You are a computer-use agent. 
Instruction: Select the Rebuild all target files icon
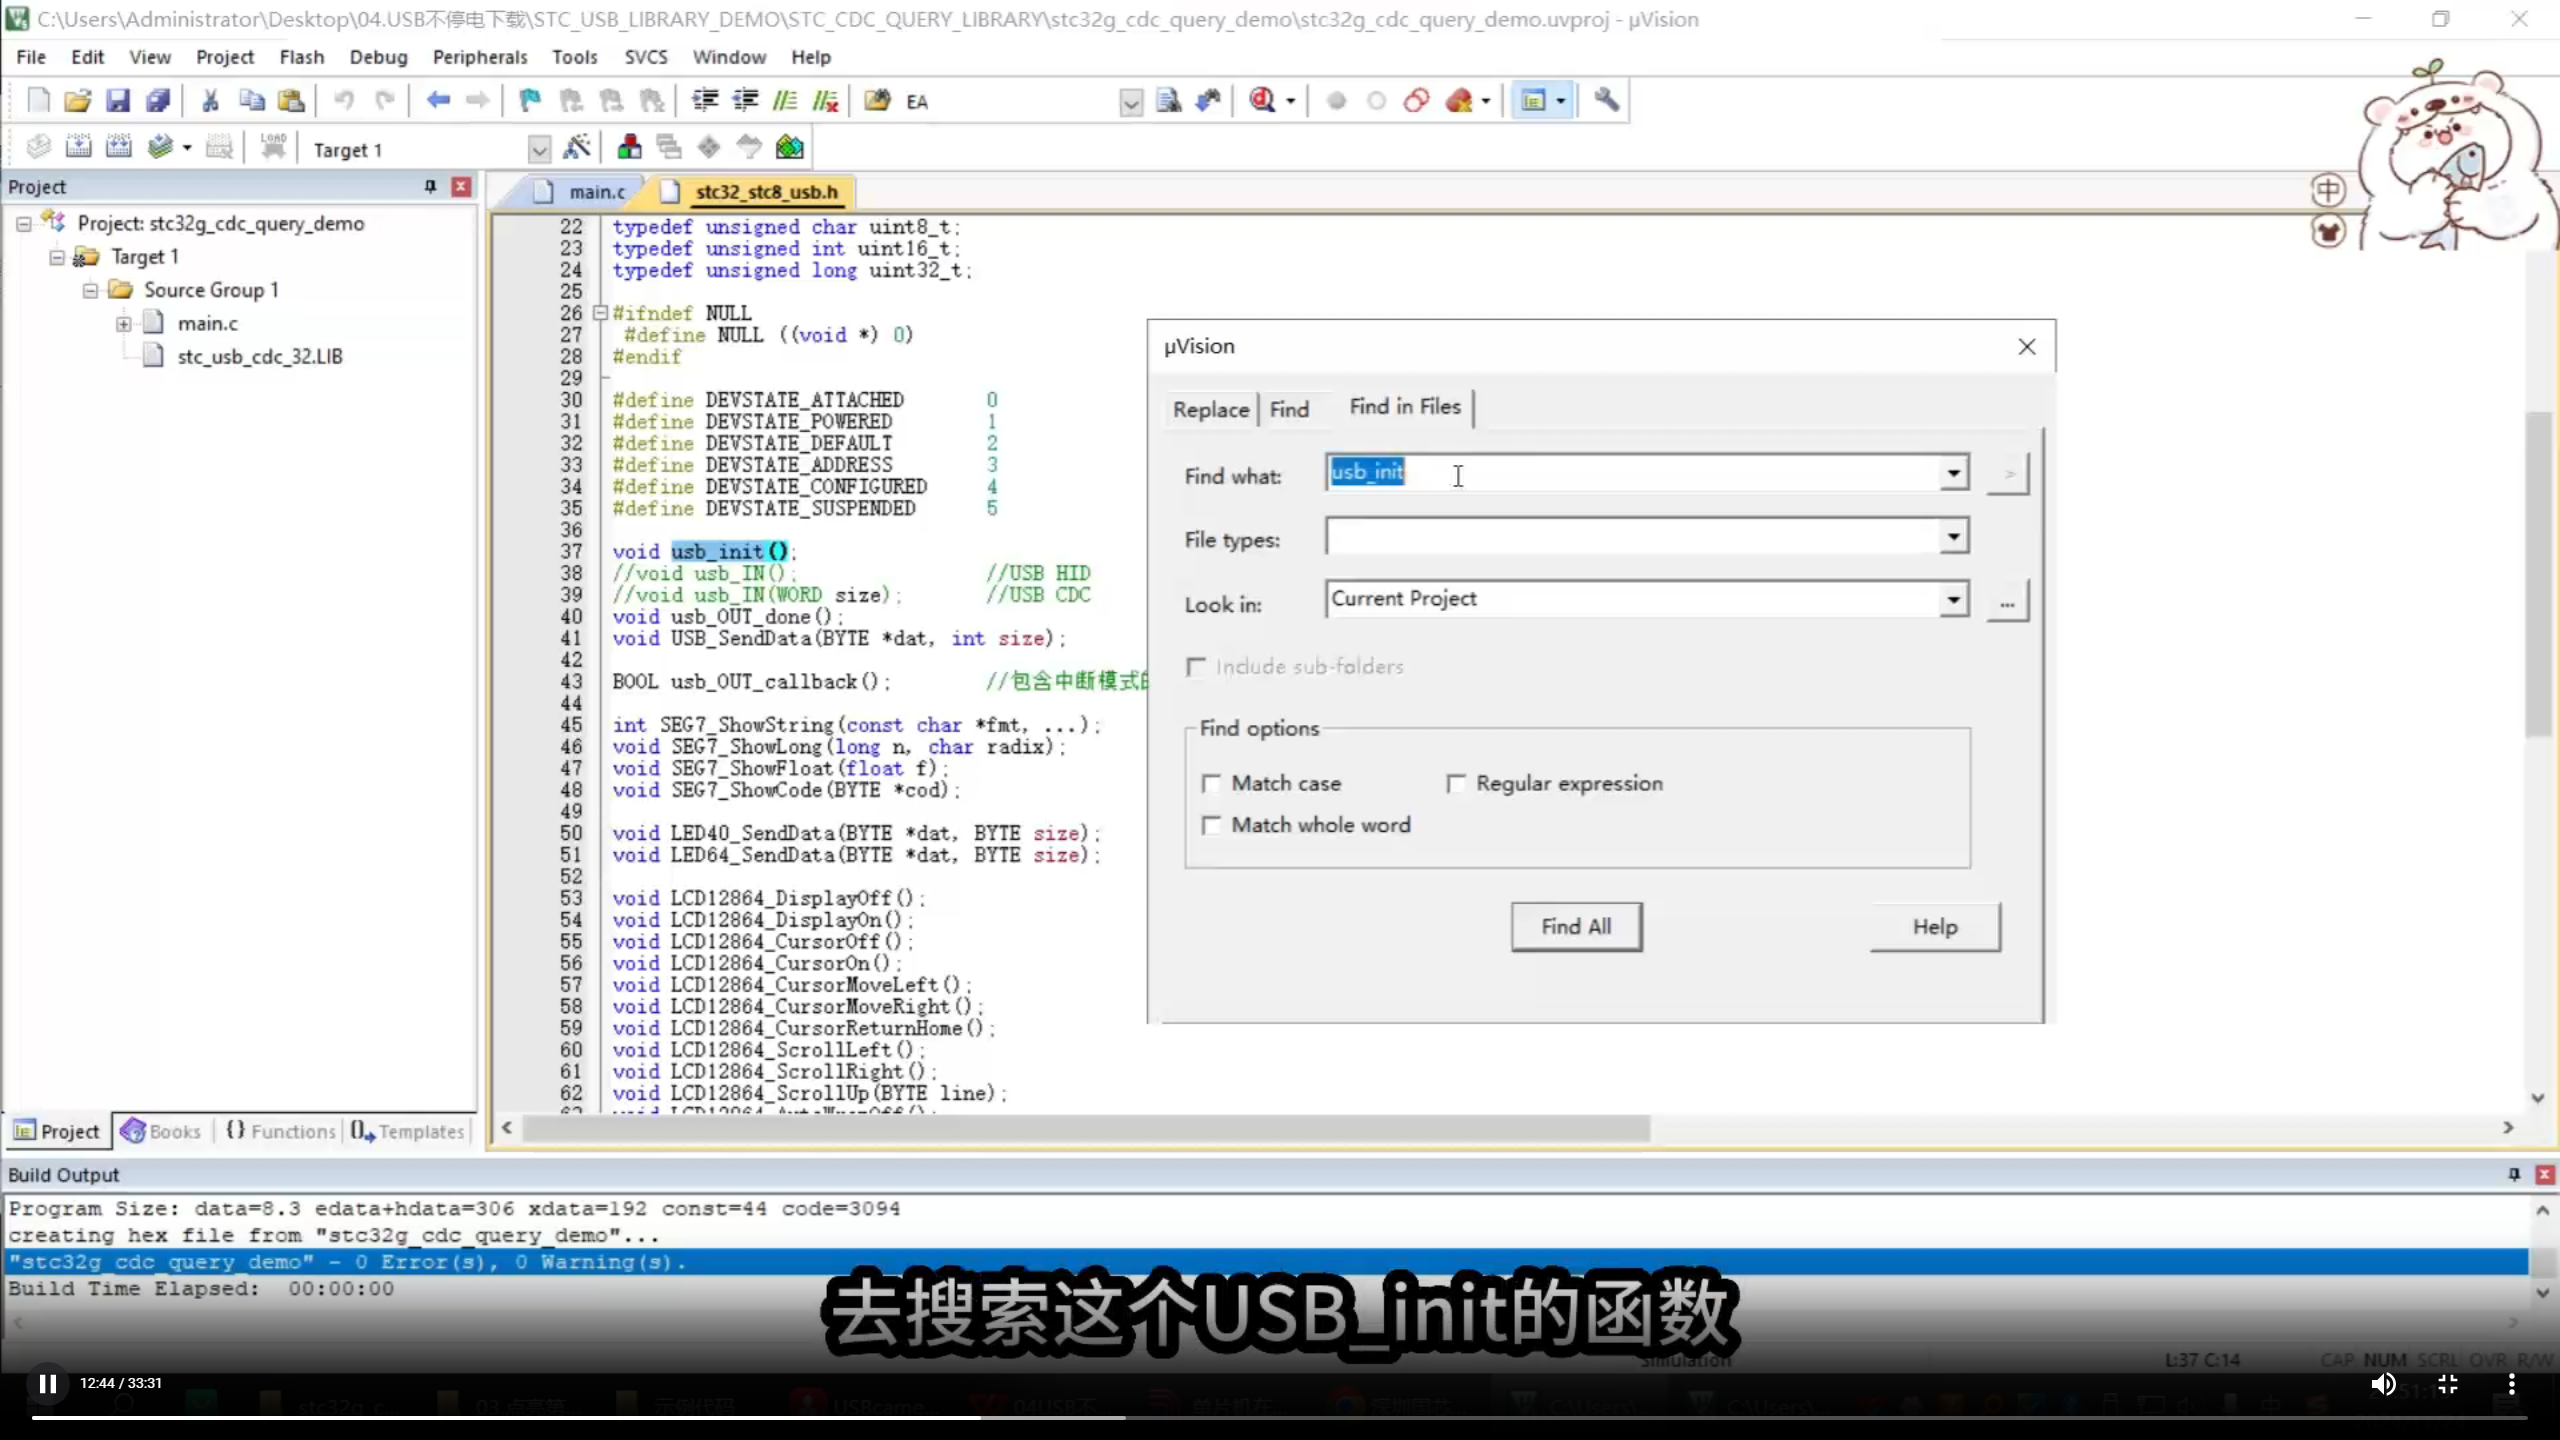coord(119,147)
